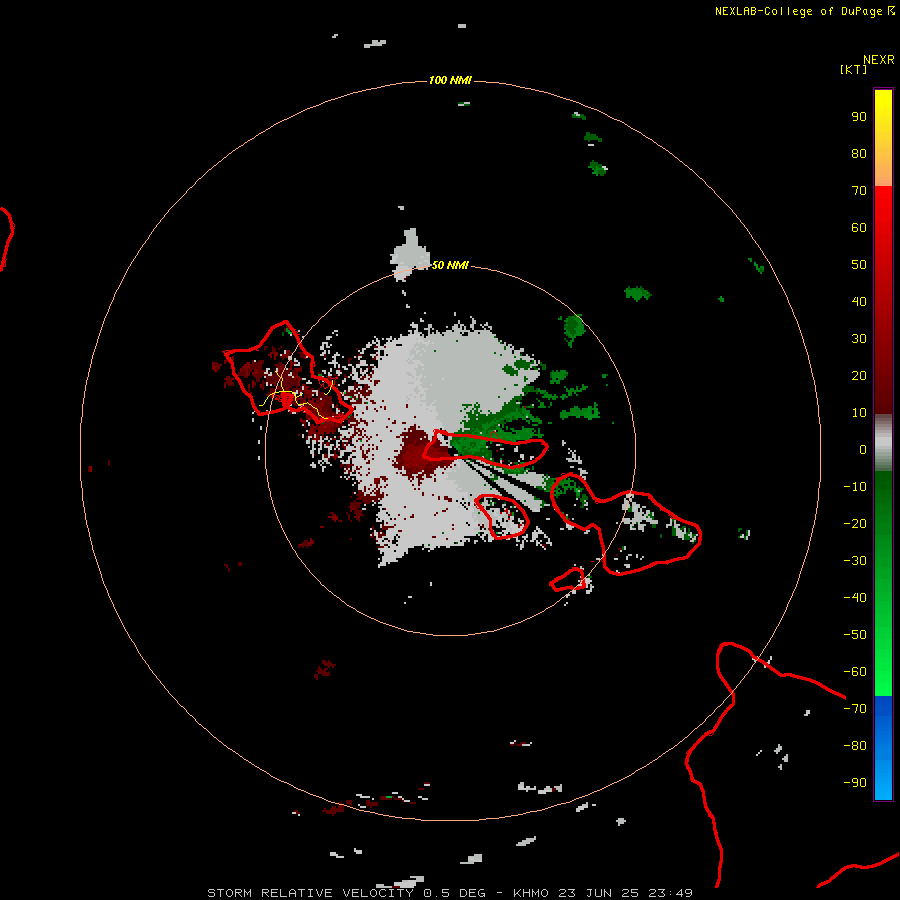Click the blue bottom segment of the color bar
The image size is (900, 900).
point(883,748)
